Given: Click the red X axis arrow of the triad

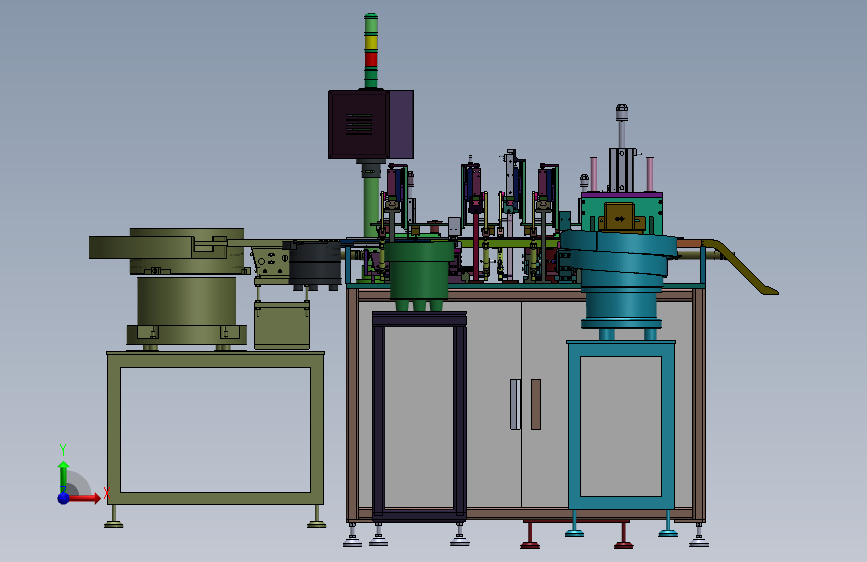Looking at the screenshot, I should 84,498.
